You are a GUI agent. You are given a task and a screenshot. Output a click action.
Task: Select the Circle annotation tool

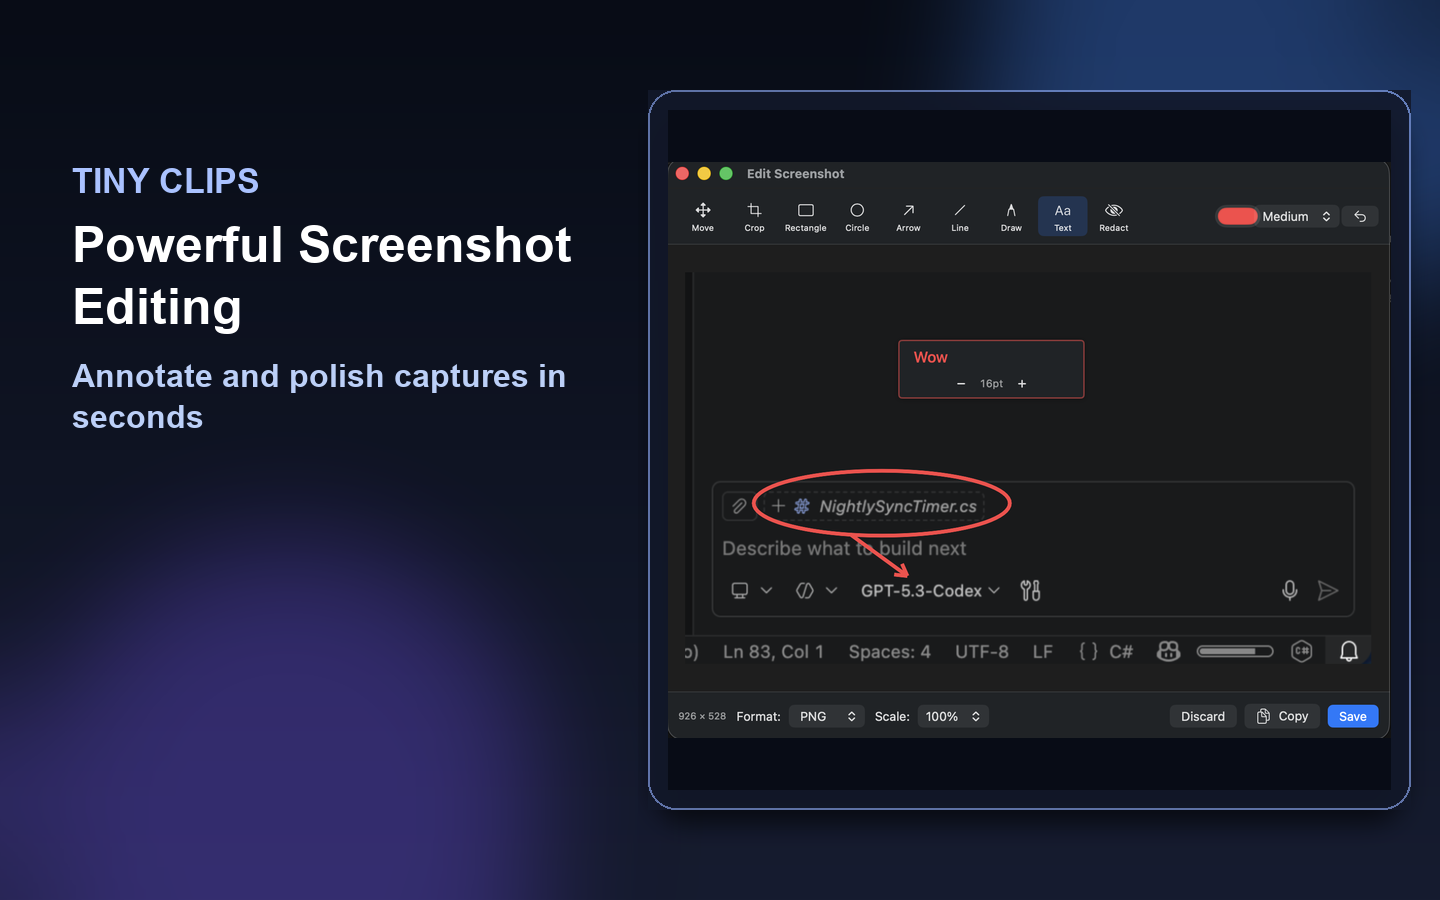pyautogui.click(x=857, y=215)
